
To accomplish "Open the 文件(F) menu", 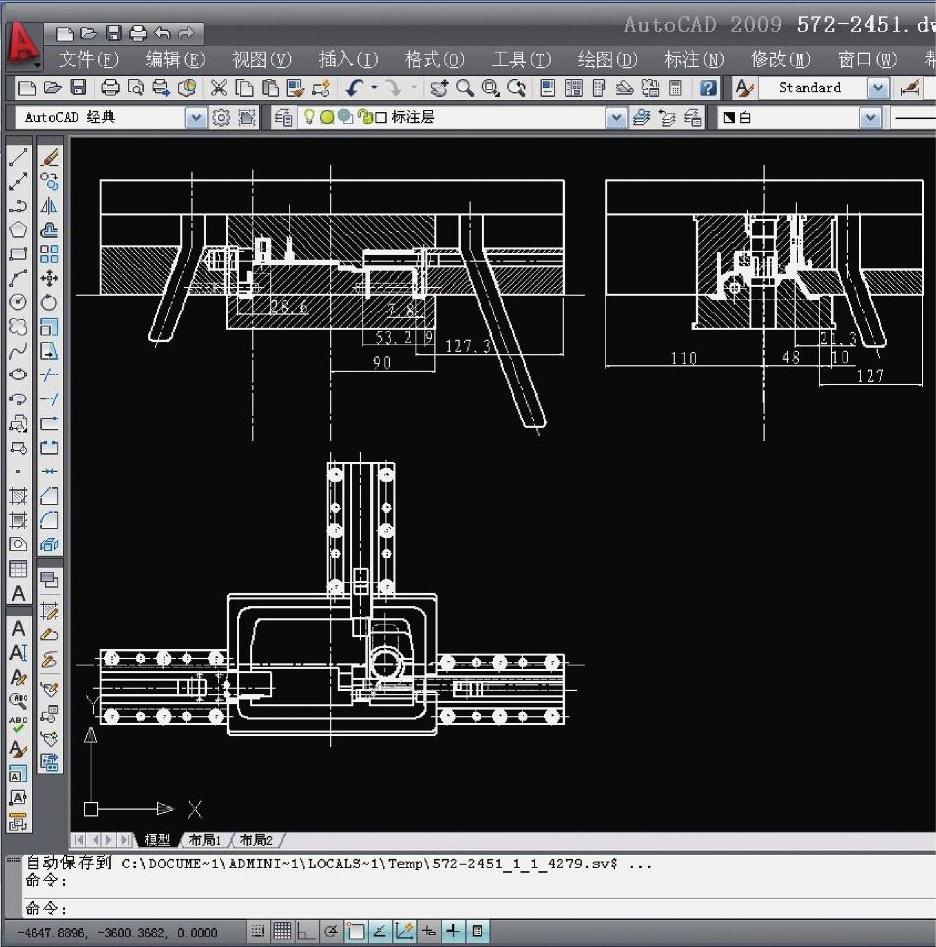I will point(88,59).
